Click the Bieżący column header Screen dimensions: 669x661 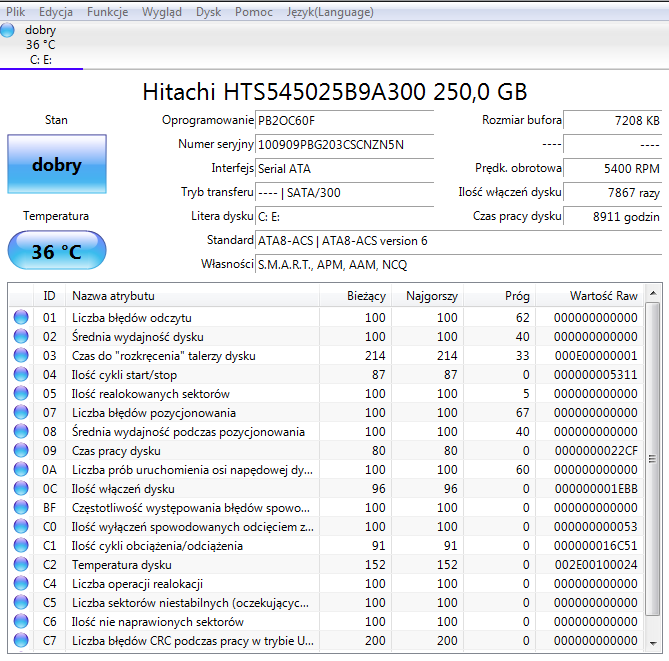pyautogui.click(x=355, y=296)
